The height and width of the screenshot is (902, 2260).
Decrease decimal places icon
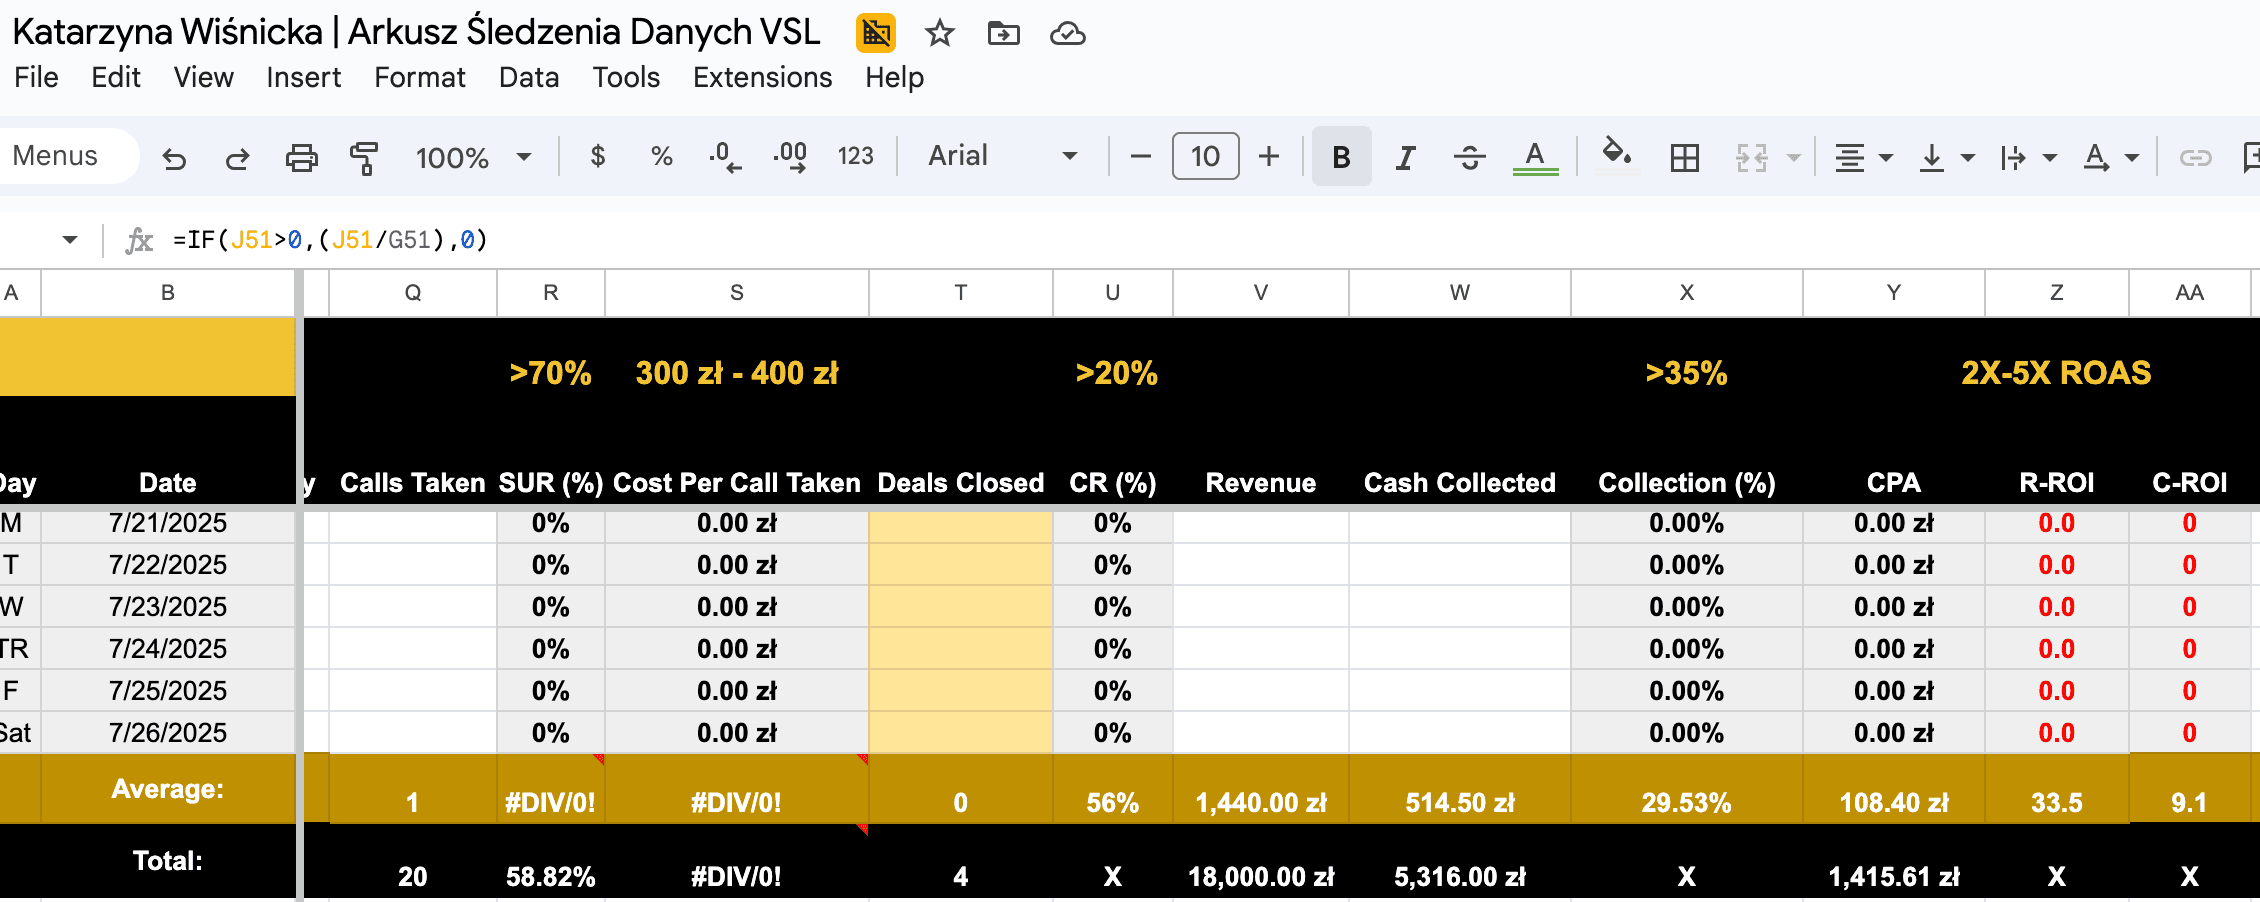(x=725, y=157)
